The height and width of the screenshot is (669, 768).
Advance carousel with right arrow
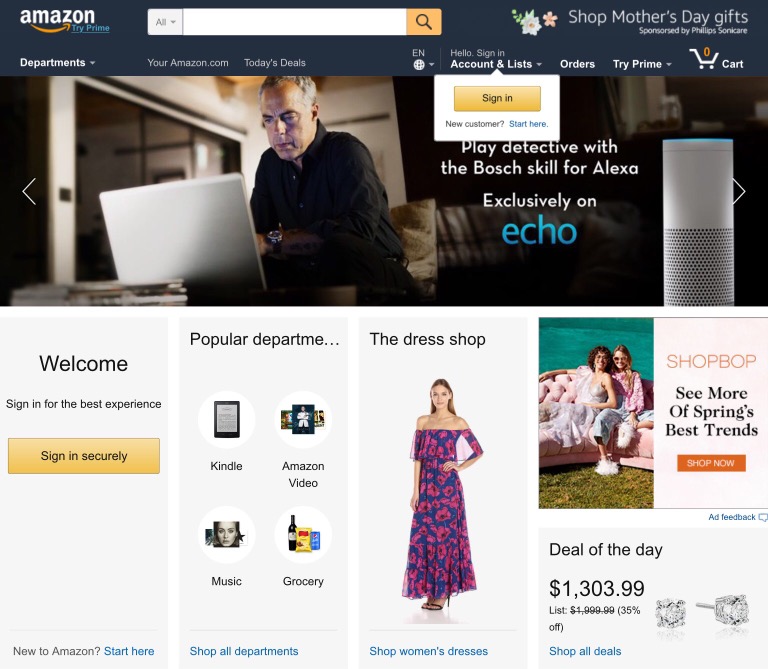(738, 191)
